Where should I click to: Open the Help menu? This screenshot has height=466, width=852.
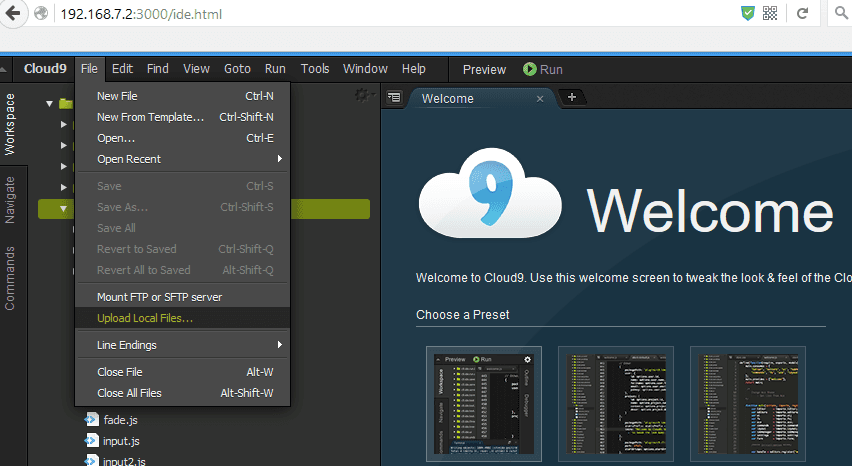[x=414, y=68]
